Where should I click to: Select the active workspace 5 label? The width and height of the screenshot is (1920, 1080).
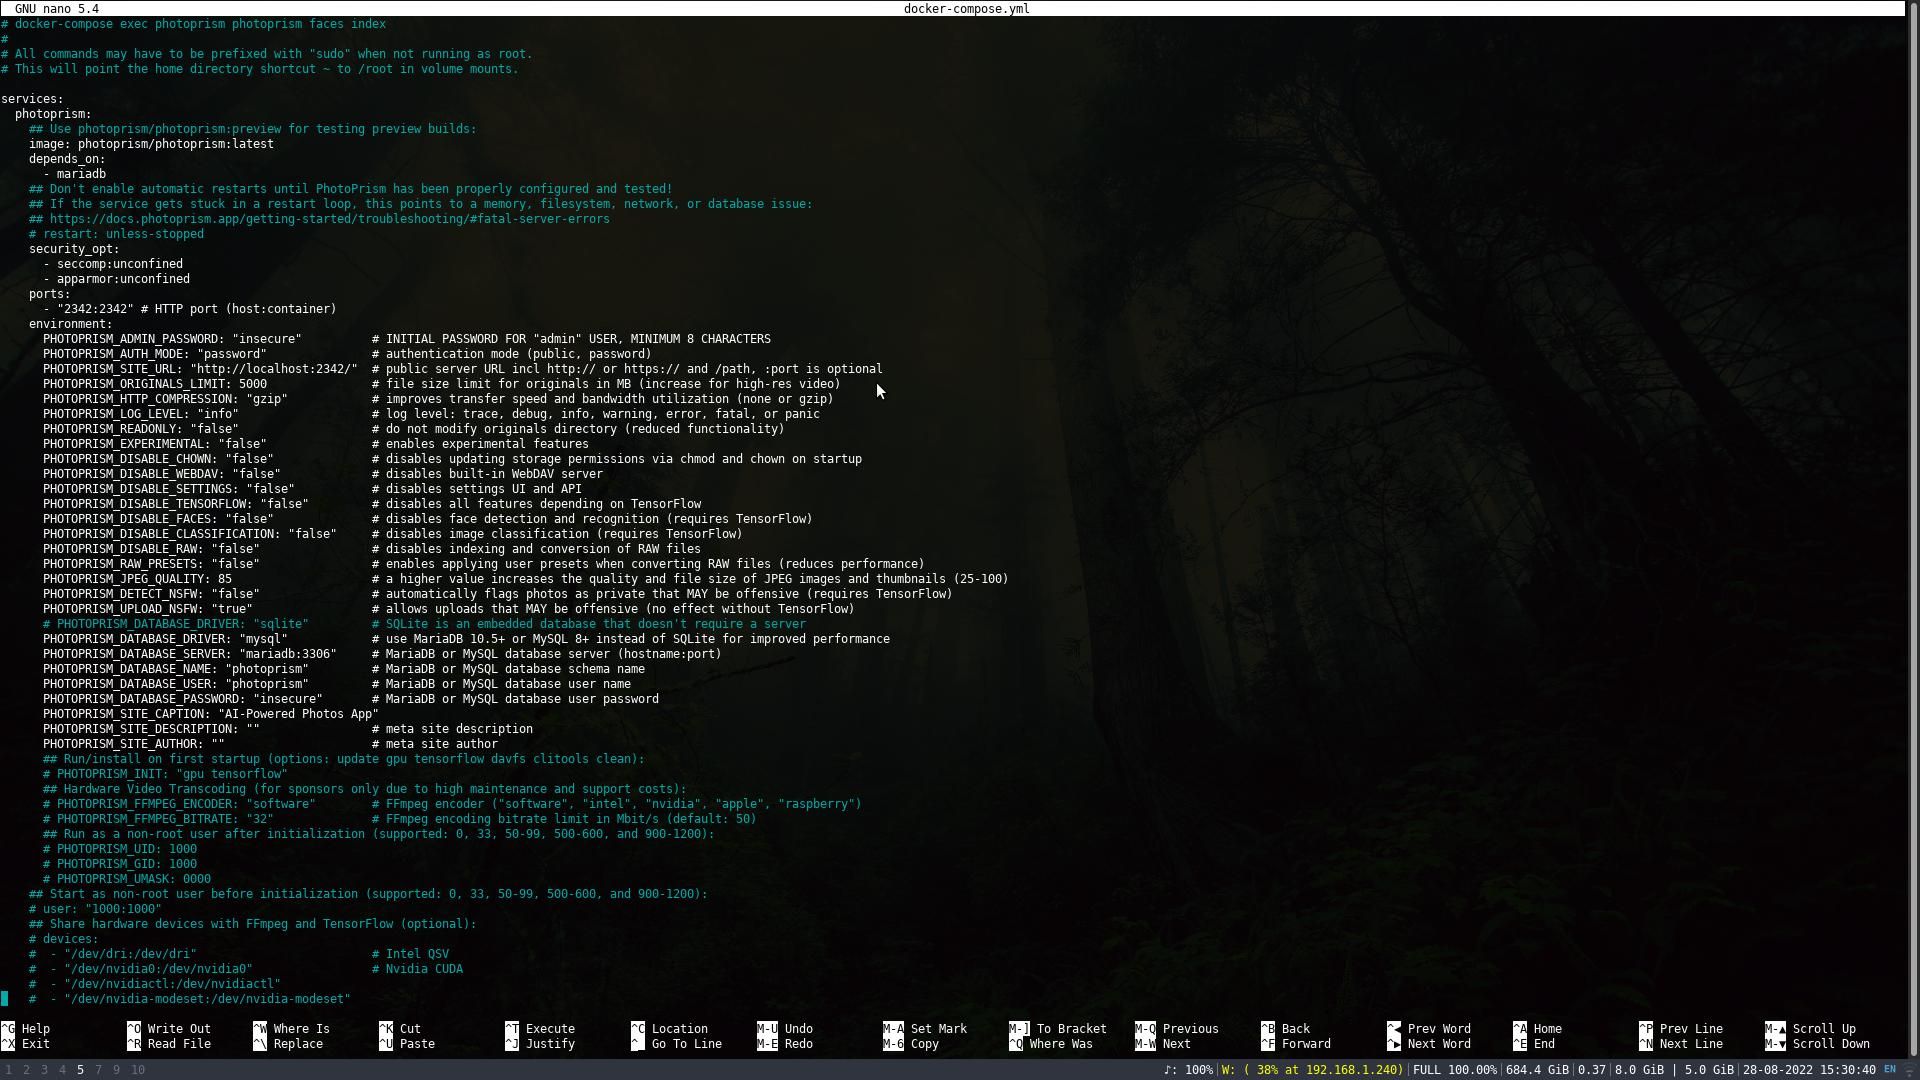click(x=80, y=1070)
